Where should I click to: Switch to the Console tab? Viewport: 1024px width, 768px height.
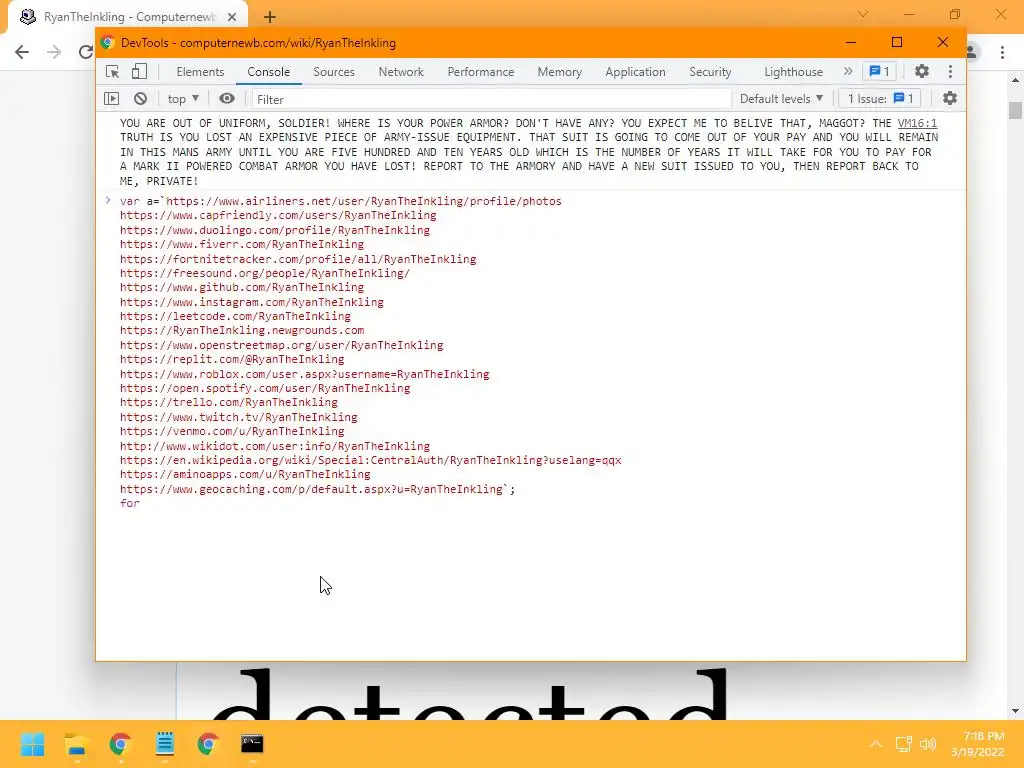(268, 72)
